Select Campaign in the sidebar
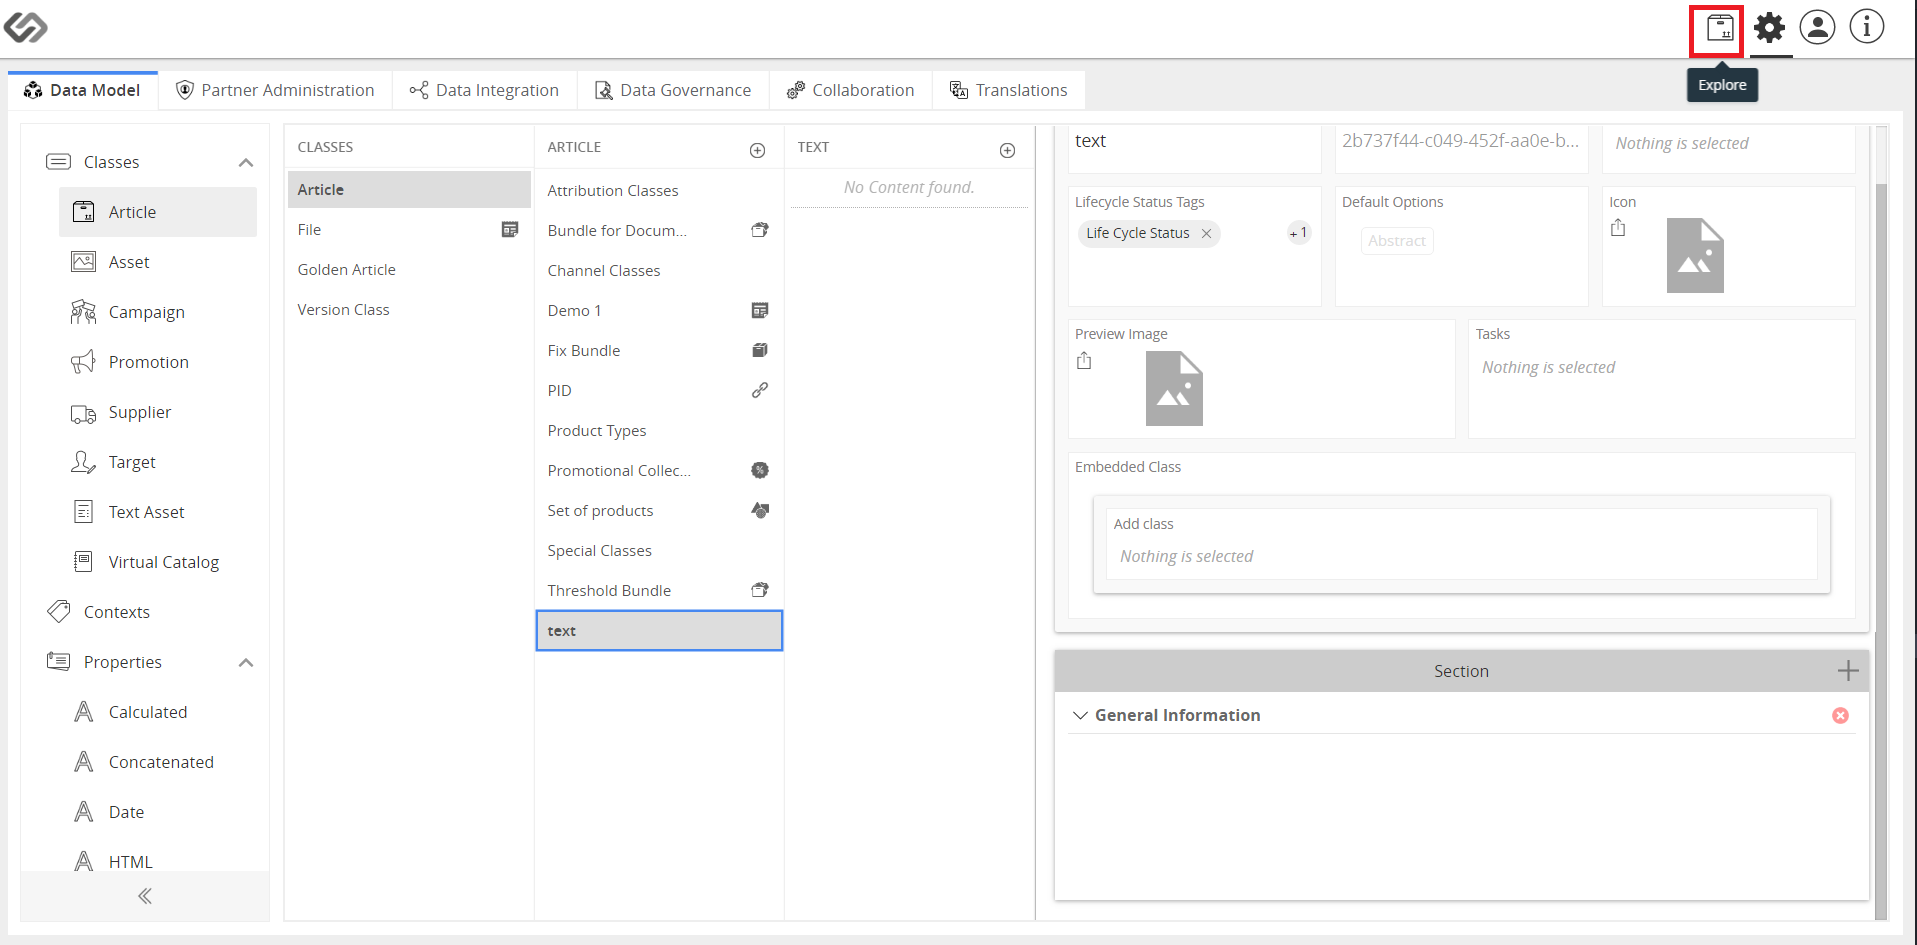Screen dimensions: 1917x945 [x=158, y=312]
